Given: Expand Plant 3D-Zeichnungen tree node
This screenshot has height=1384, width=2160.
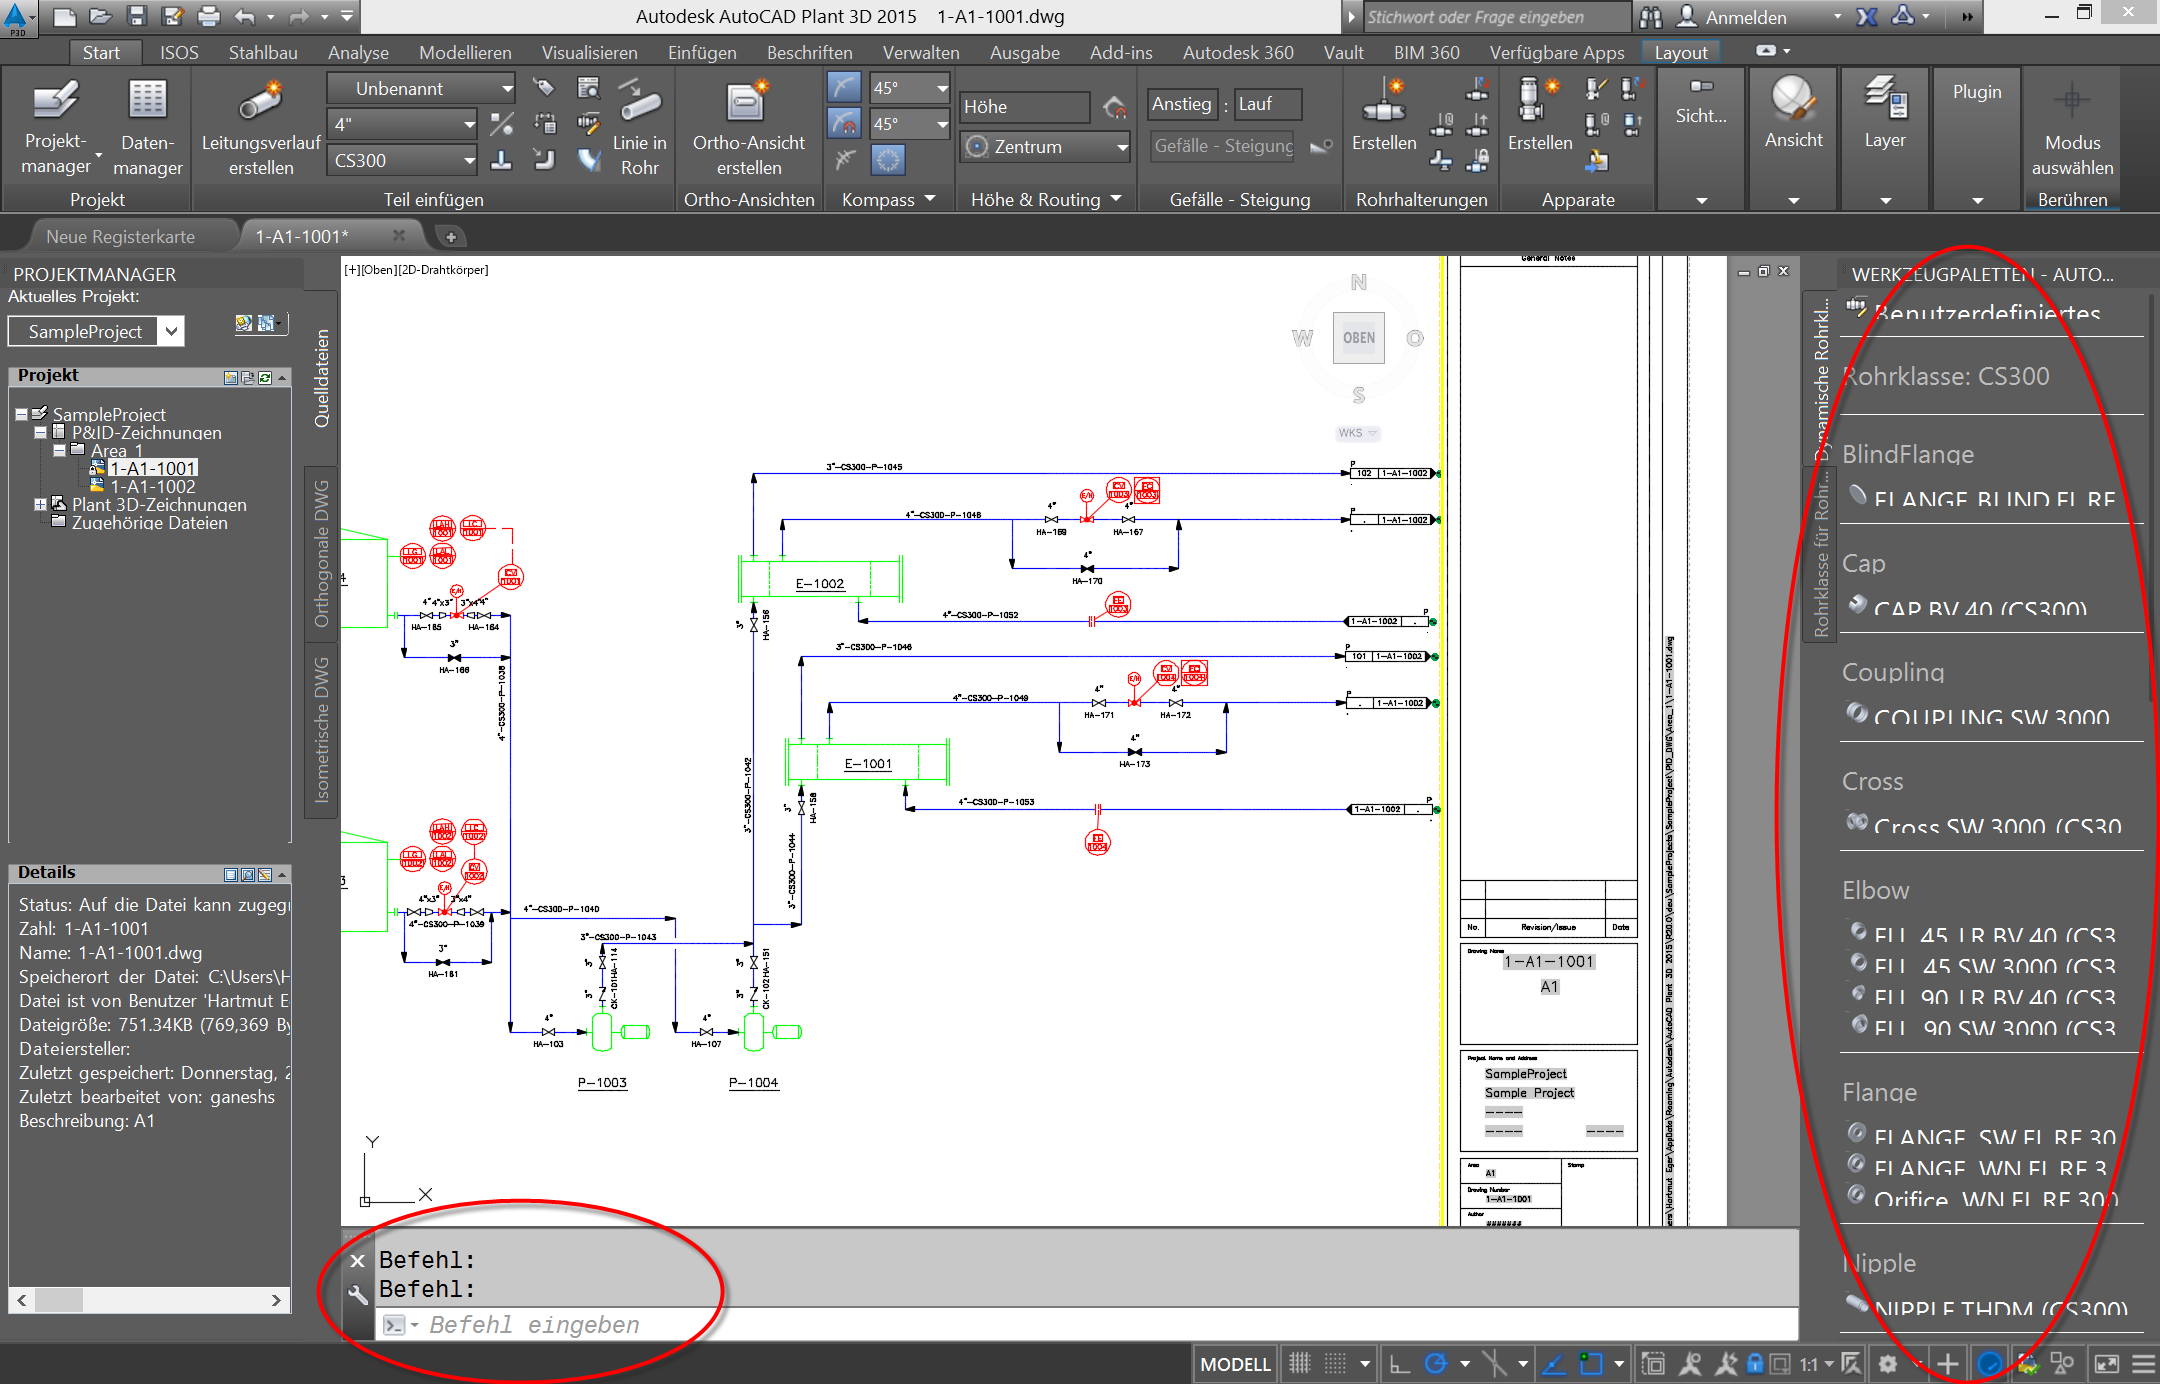Looking at the screenshot, I should coord(40,505).
